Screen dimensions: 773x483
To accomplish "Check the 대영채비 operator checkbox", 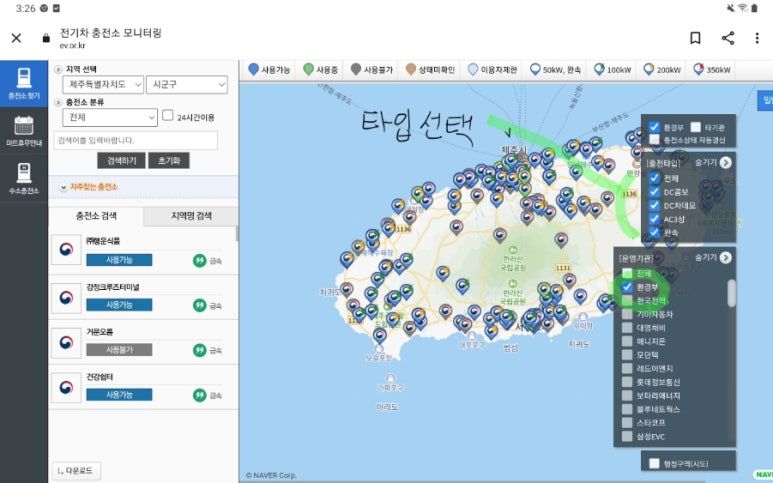I will click(x=627, y=328).
